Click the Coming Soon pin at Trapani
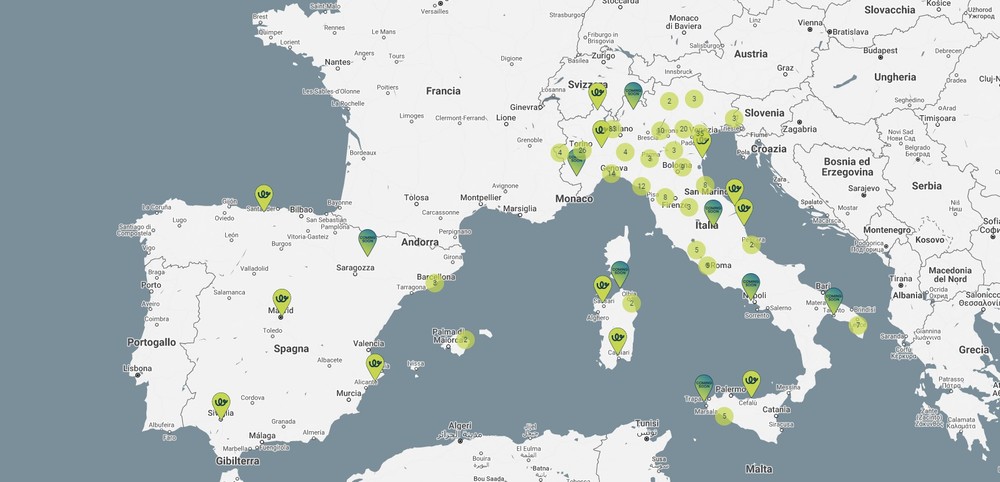Viewport: 1000px width, 482px height. point(704,385)
